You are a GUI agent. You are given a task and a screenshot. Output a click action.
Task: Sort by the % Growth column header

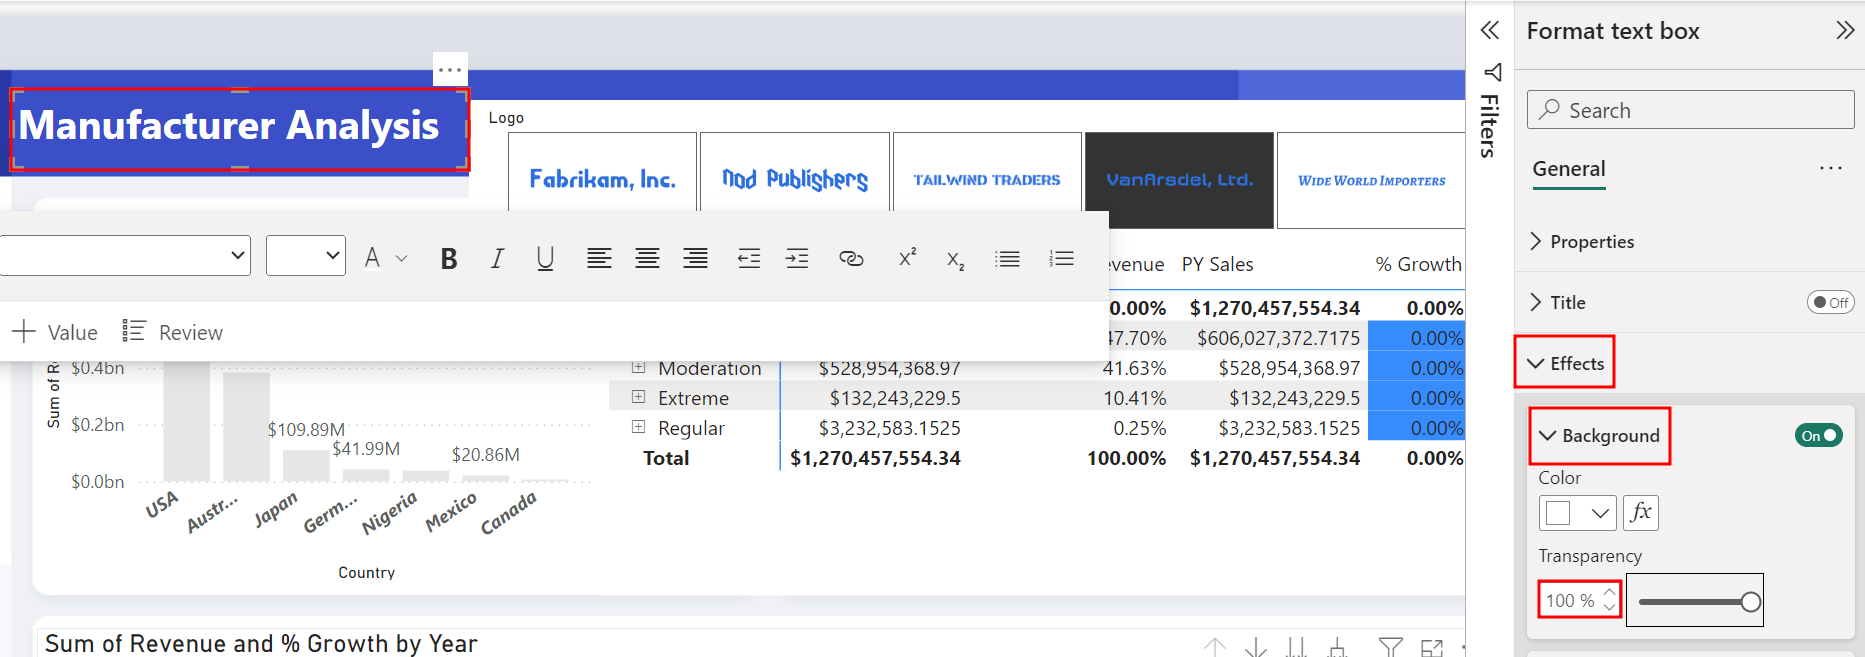coord(1418,264)
